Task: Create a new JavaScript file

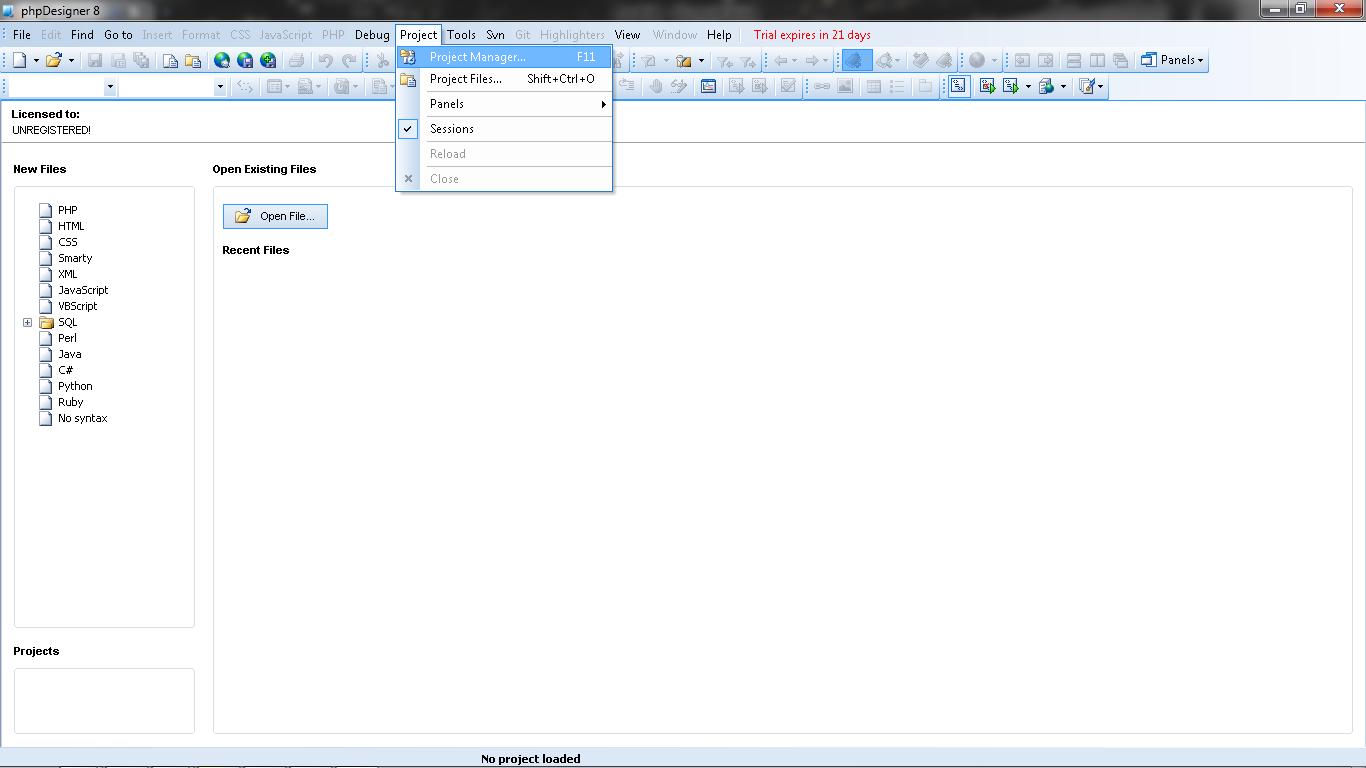Action: pos(83,290)
